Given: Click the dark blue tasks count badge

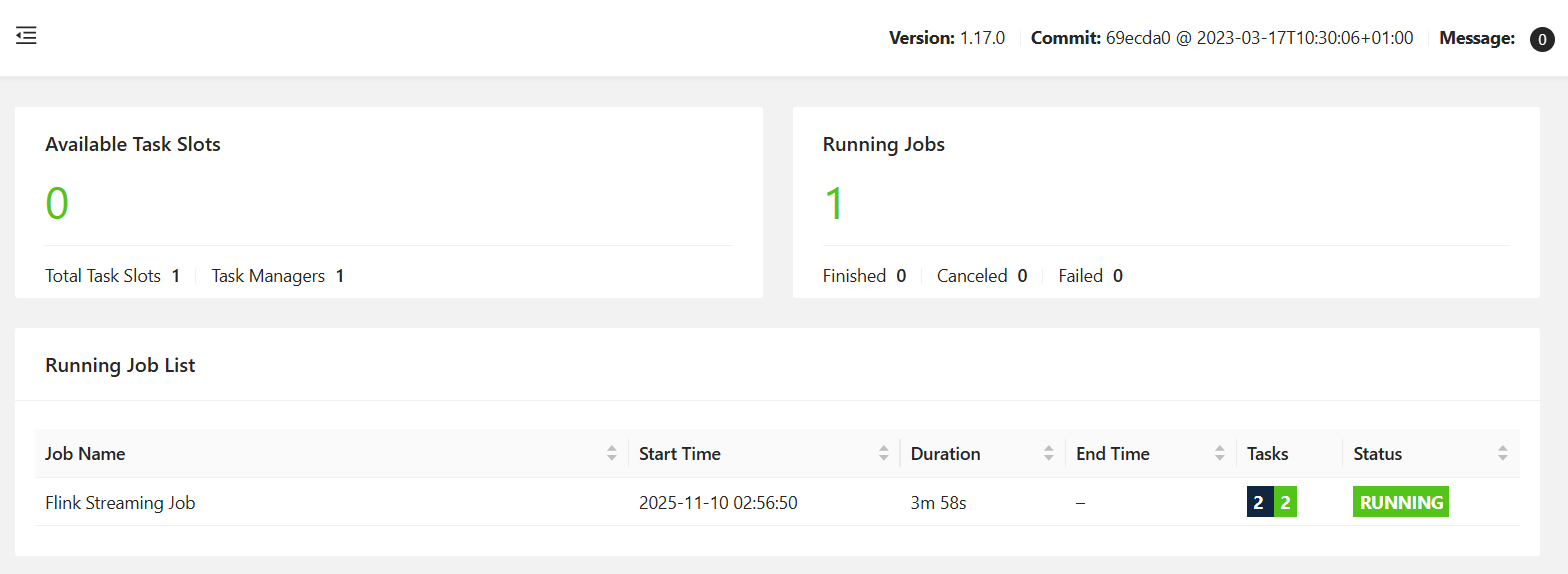Looking at the screenshot, I should [x=1259, y=503].
